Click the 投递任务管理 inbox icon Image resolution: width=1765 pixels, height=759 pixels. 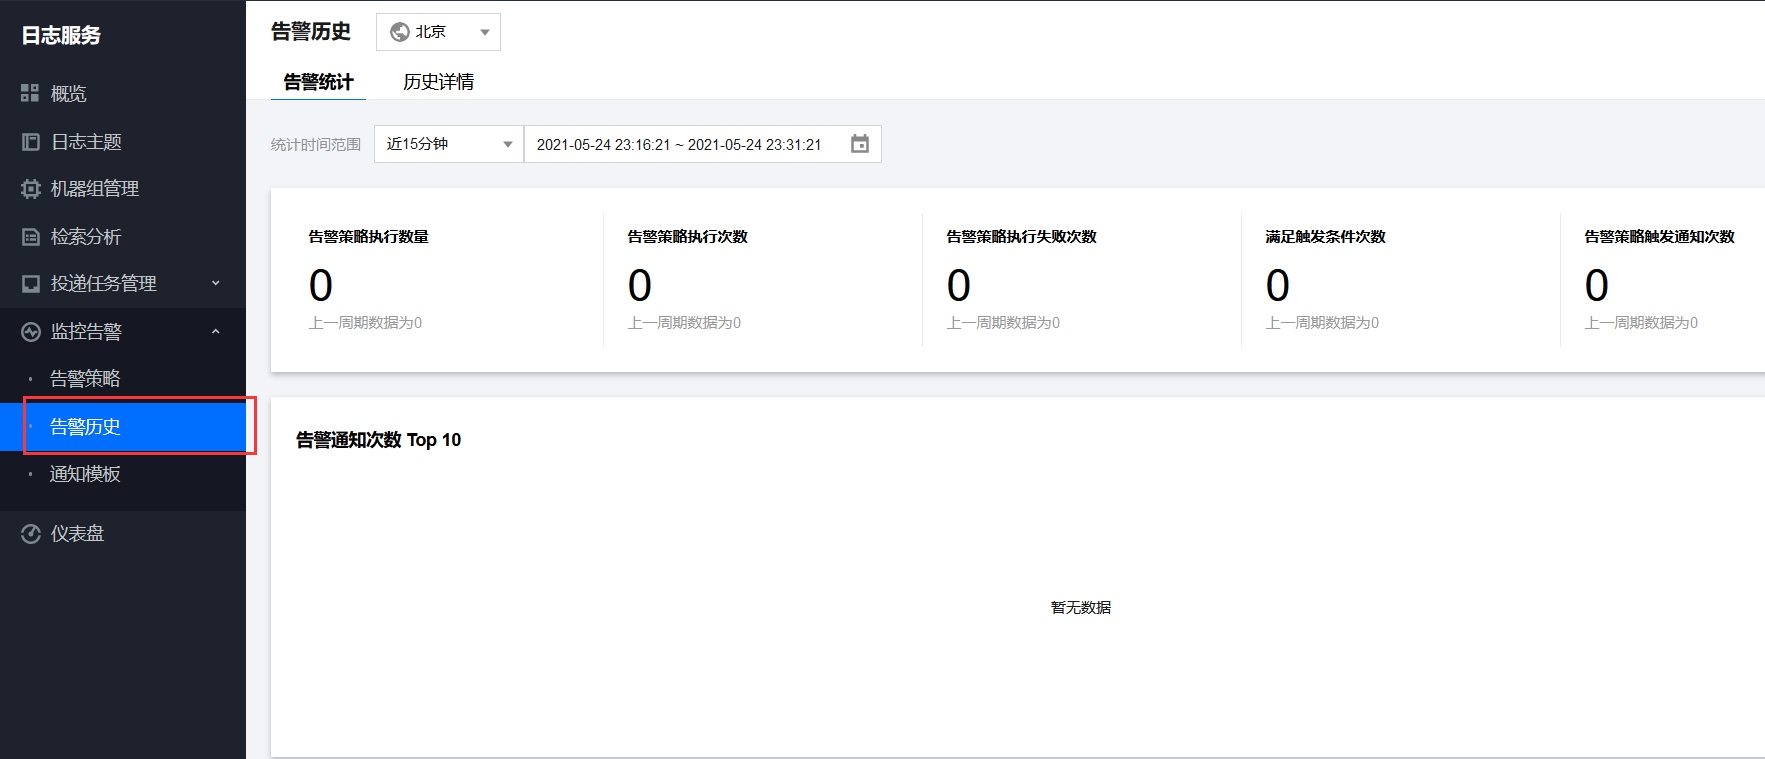30,284
